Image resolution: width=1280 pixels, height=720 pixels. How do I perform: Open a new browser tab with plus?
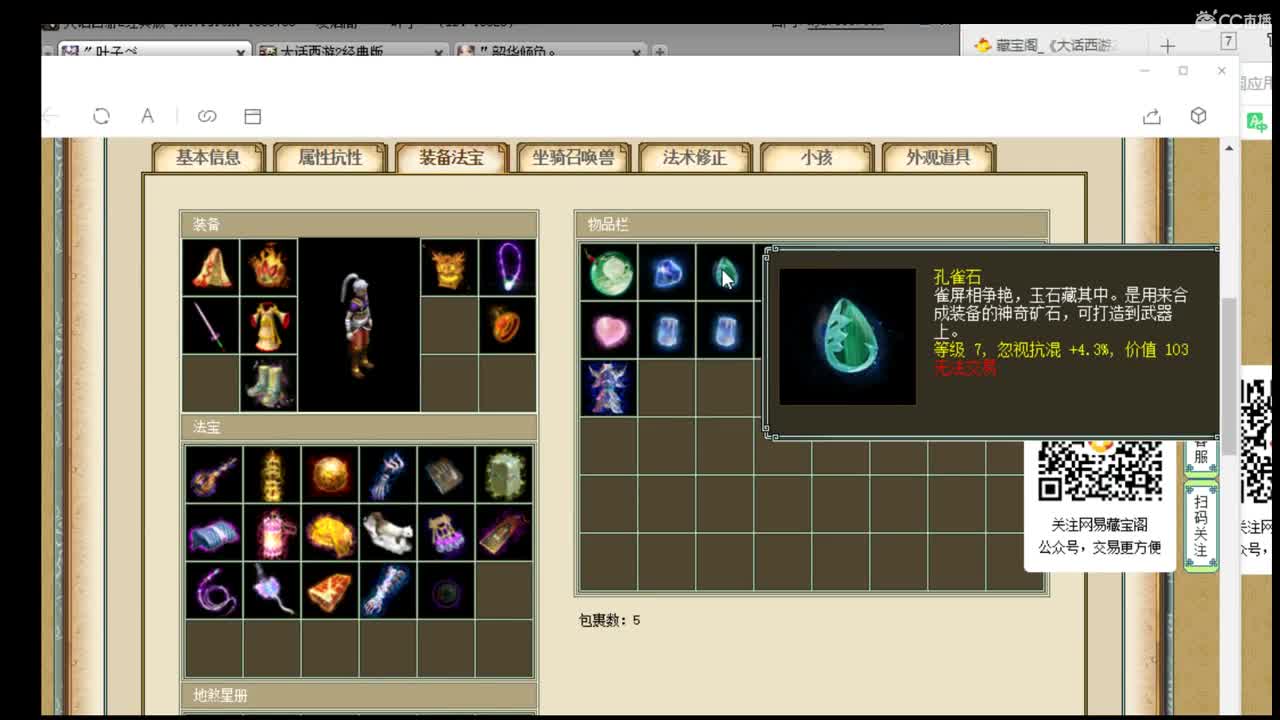click(x=1167, y=45)
